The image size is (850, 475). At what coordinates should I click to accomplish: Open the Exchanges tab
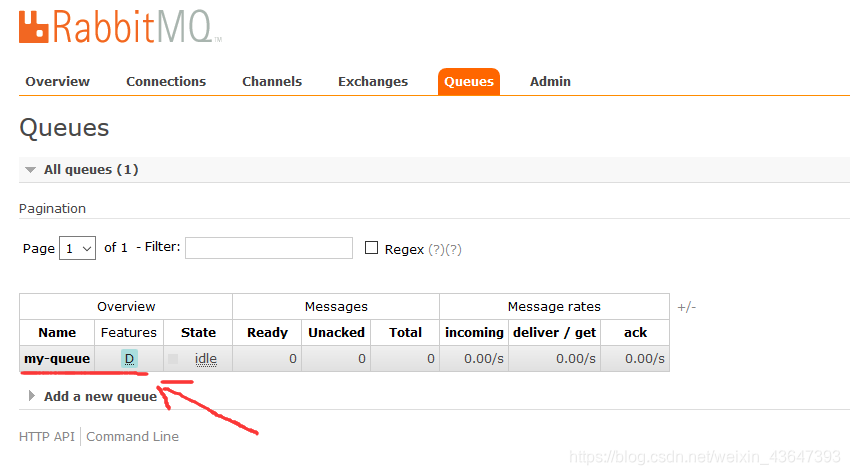click(373, 82)
